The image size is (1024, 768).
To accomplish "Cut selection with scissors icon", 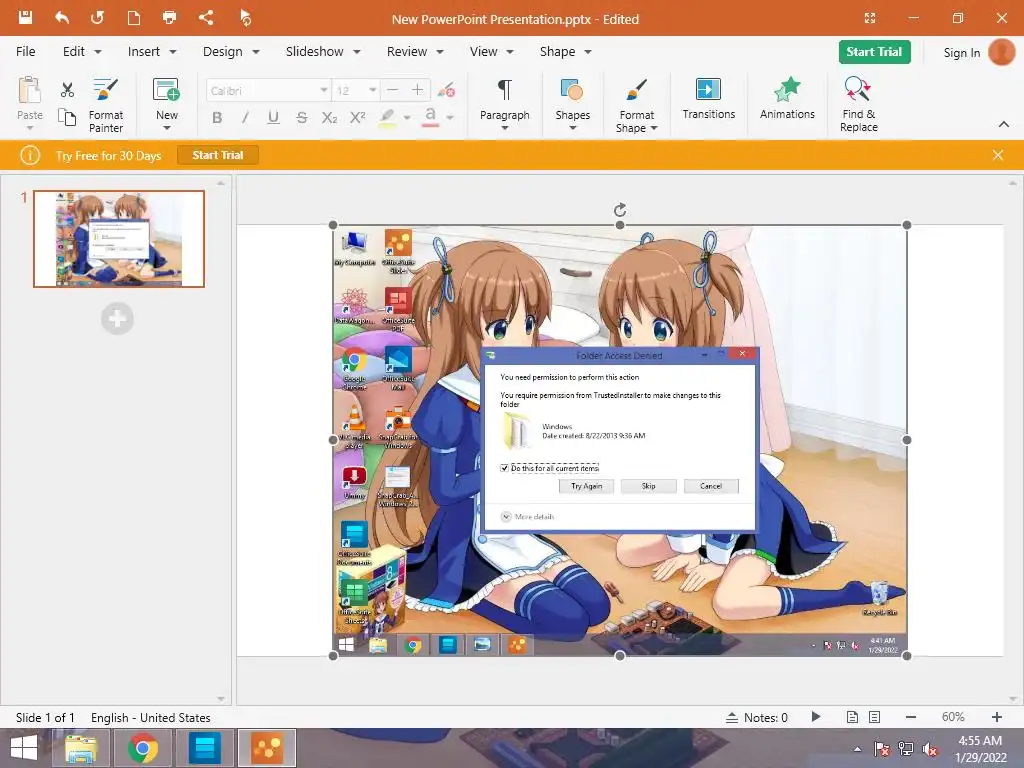I will (x=67, y=89).
